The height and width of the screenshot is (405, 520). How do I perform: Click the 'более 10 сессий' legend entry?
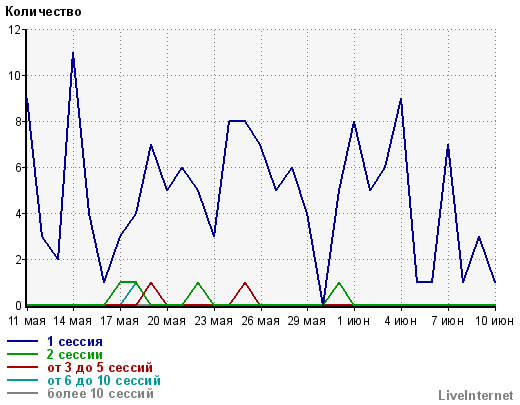(x=100, y=394)
